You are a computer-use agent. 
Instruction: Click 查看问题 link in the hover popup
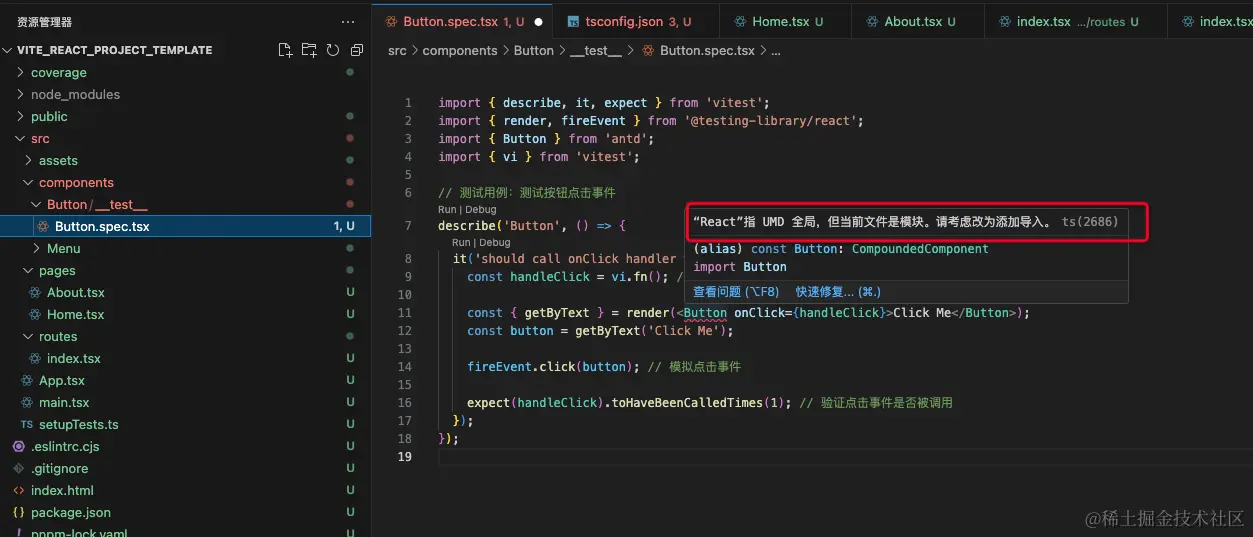[738, 292]
